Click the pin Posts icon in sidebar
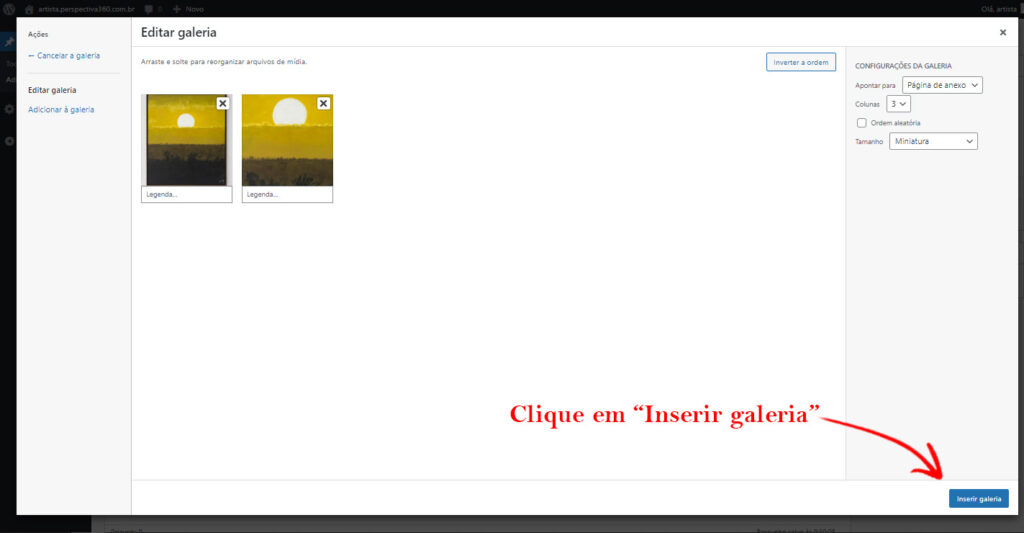Viewport: 1024px width, 533px height. click(x=8, y=42)
